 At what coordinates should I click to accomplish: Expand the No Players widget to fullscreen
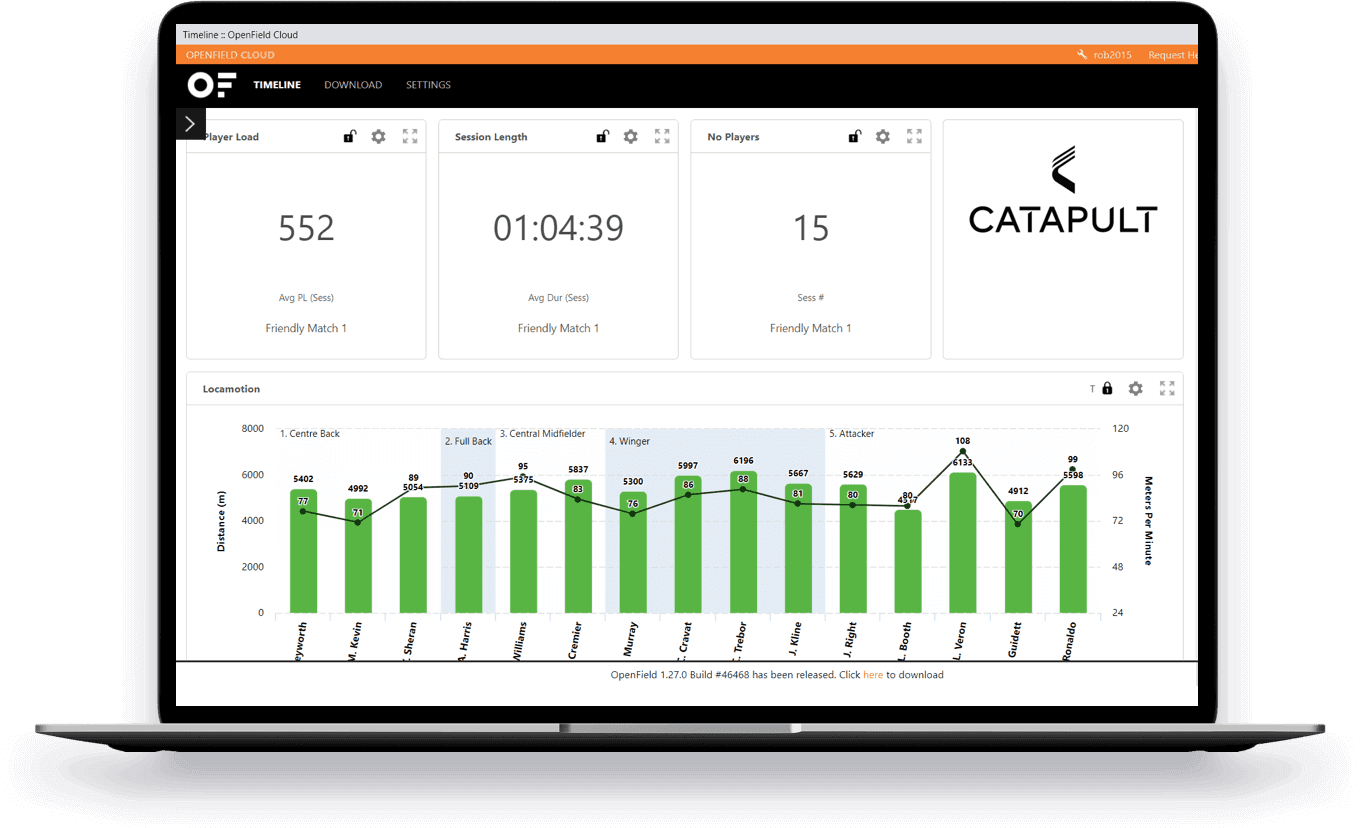[914, 137]
